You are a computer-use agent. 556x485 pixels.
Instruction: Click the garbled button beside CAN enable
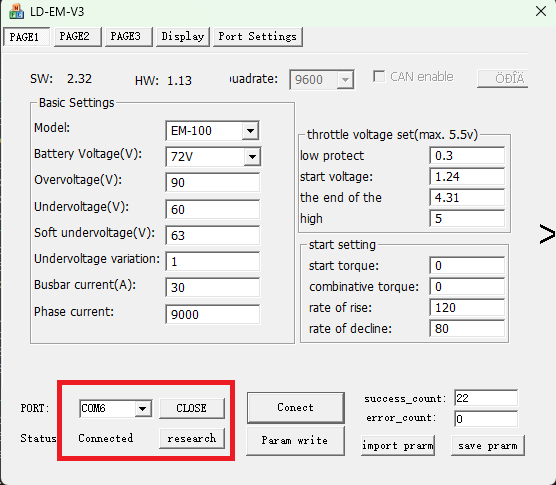tap(503, 78)
